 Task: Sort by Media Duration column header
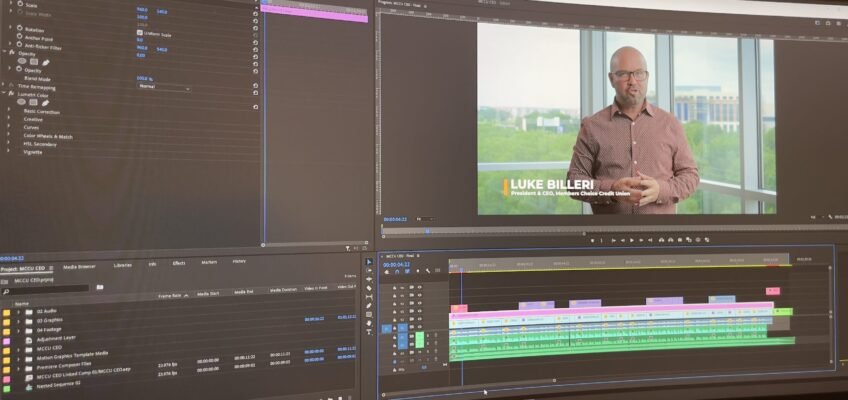click(283, 290)
